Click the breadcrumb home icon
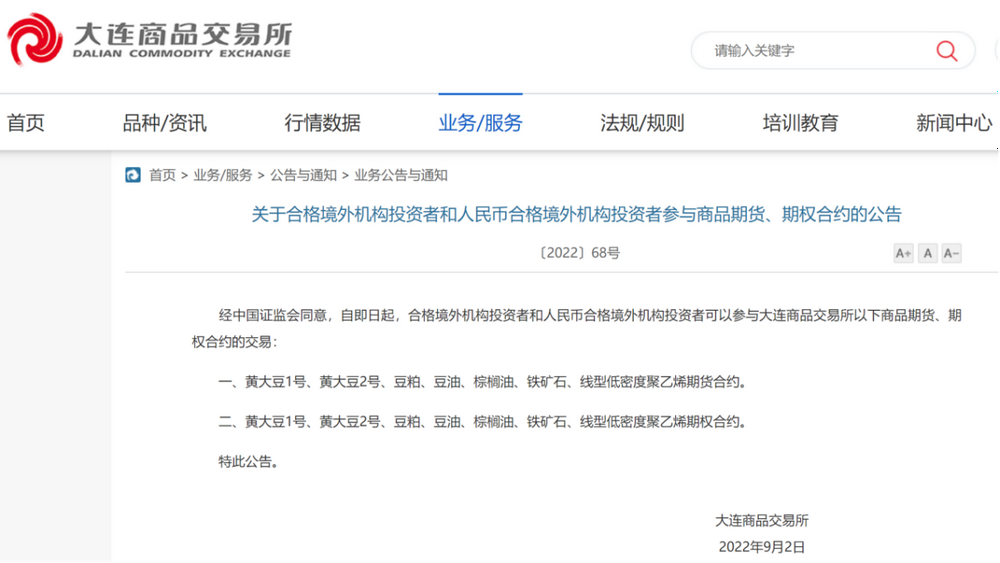Viewport: 1000px width, 563px height. pos(133,175)
